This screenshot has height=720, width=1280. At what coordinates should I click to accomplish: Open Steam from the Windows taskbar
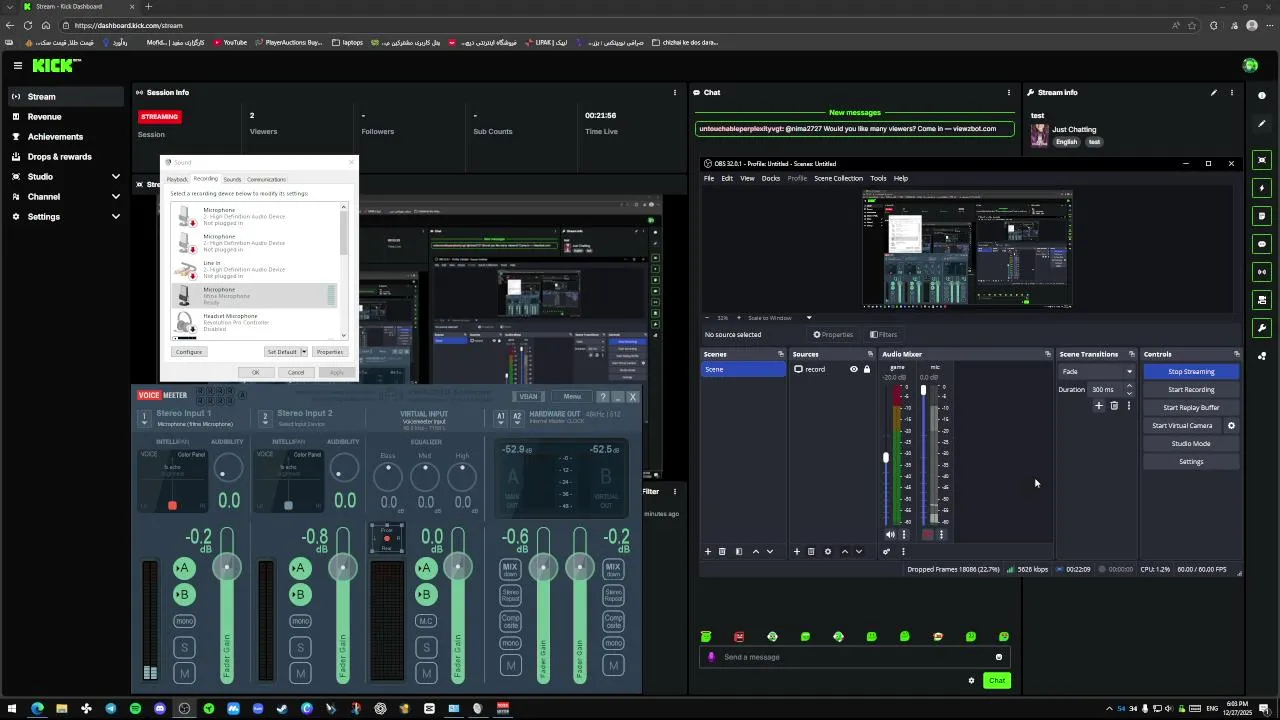click(x=282, y=709)
